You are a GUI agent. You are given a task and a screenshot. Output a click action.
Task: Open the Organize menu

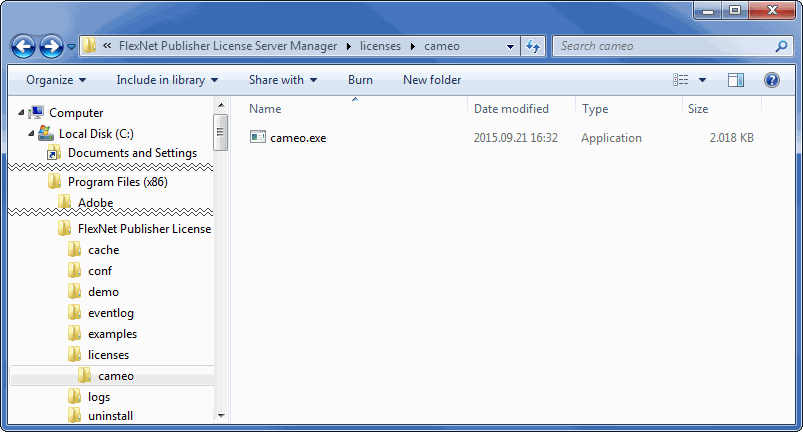click(56, 80)
